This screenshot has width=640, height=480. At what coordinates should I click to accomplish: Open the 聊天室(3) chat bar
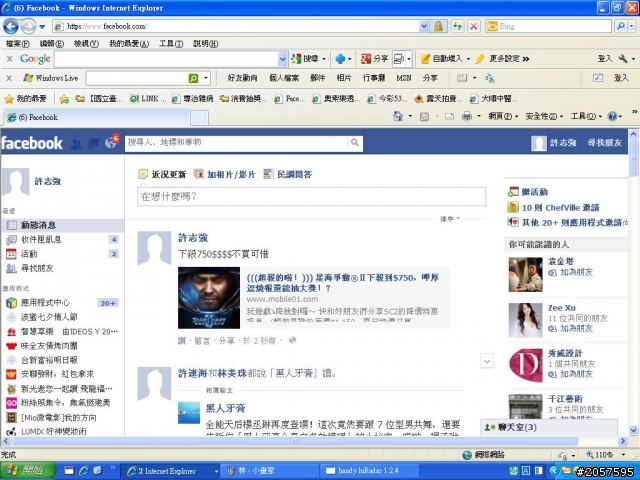click(x=549, y=427)
